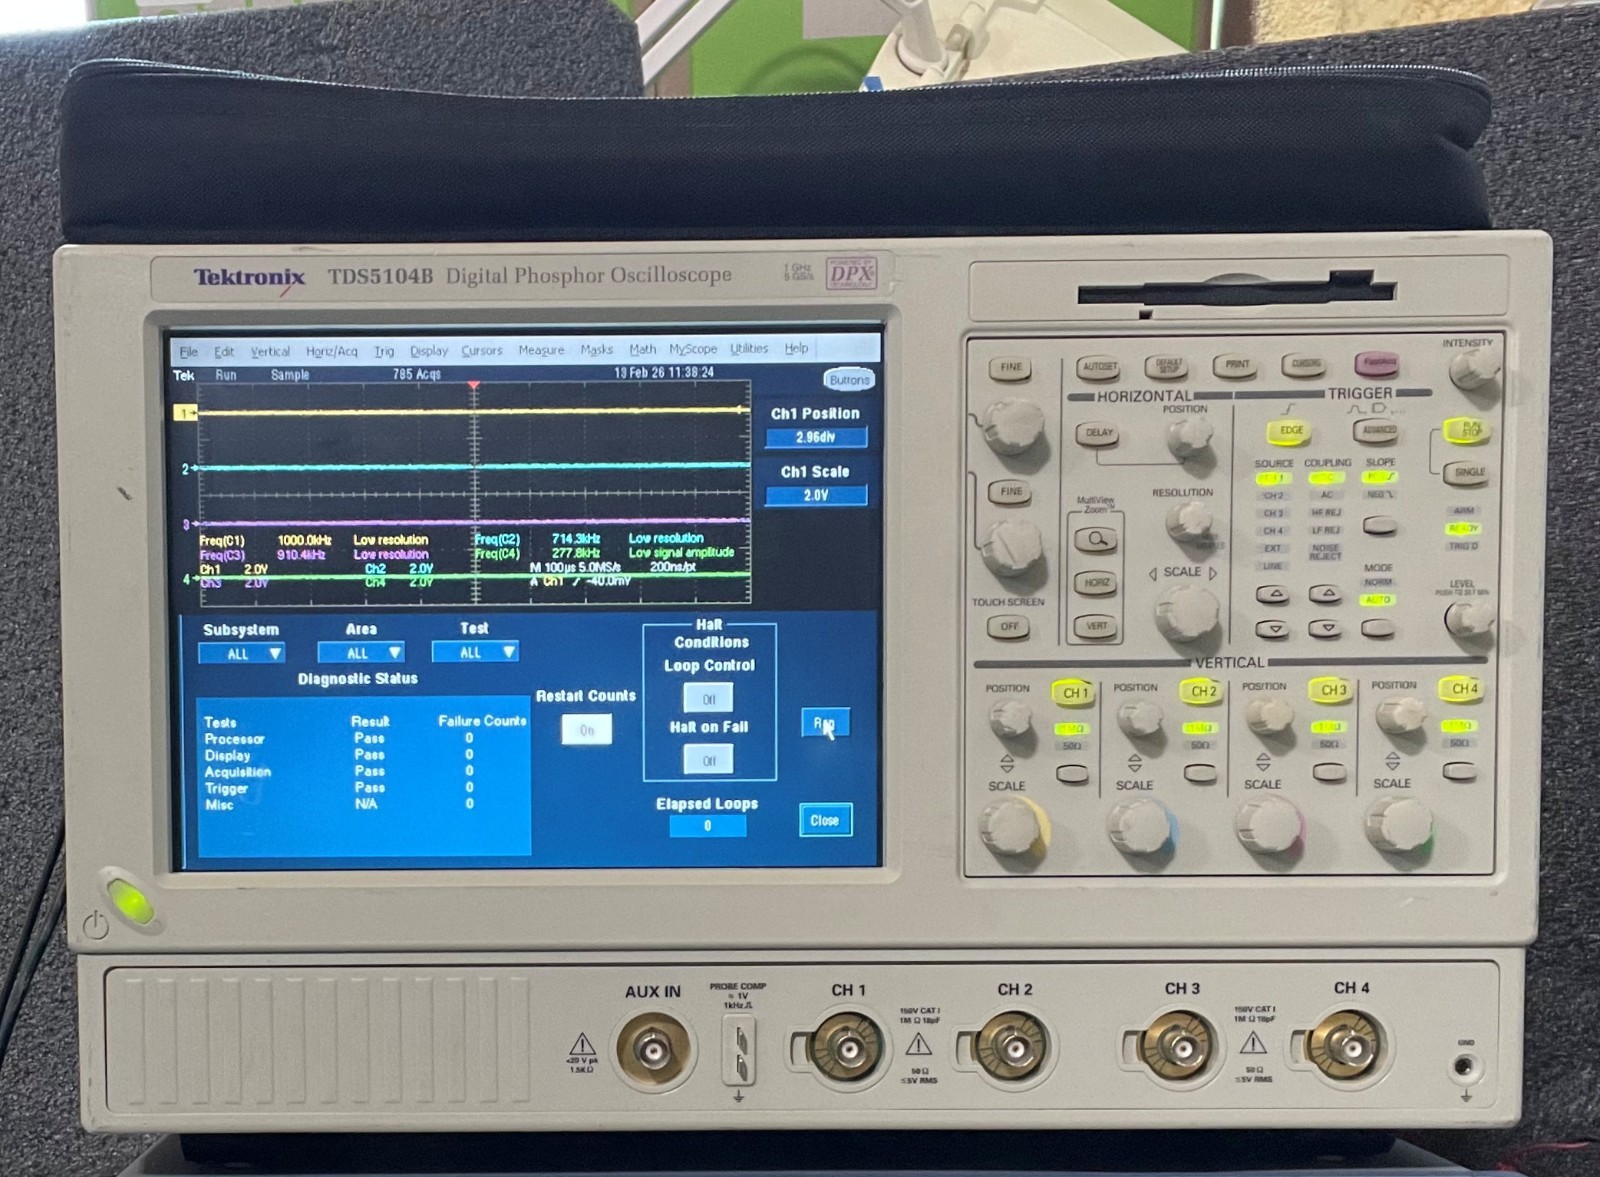Screen dimensions: 1600x1177
Task: Click the Elapsed Loops value field
Action: (707, 826)
